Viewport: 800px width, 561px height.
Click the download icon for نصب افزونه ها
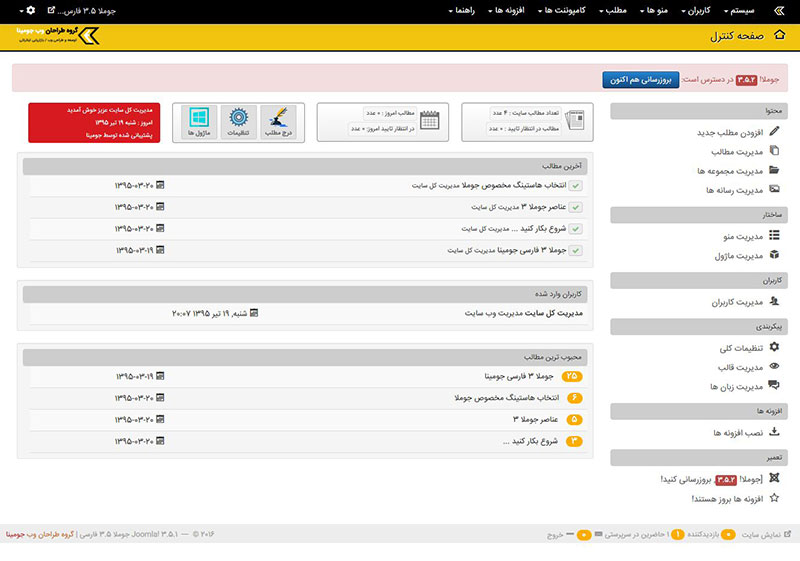(x=774, y=431)
